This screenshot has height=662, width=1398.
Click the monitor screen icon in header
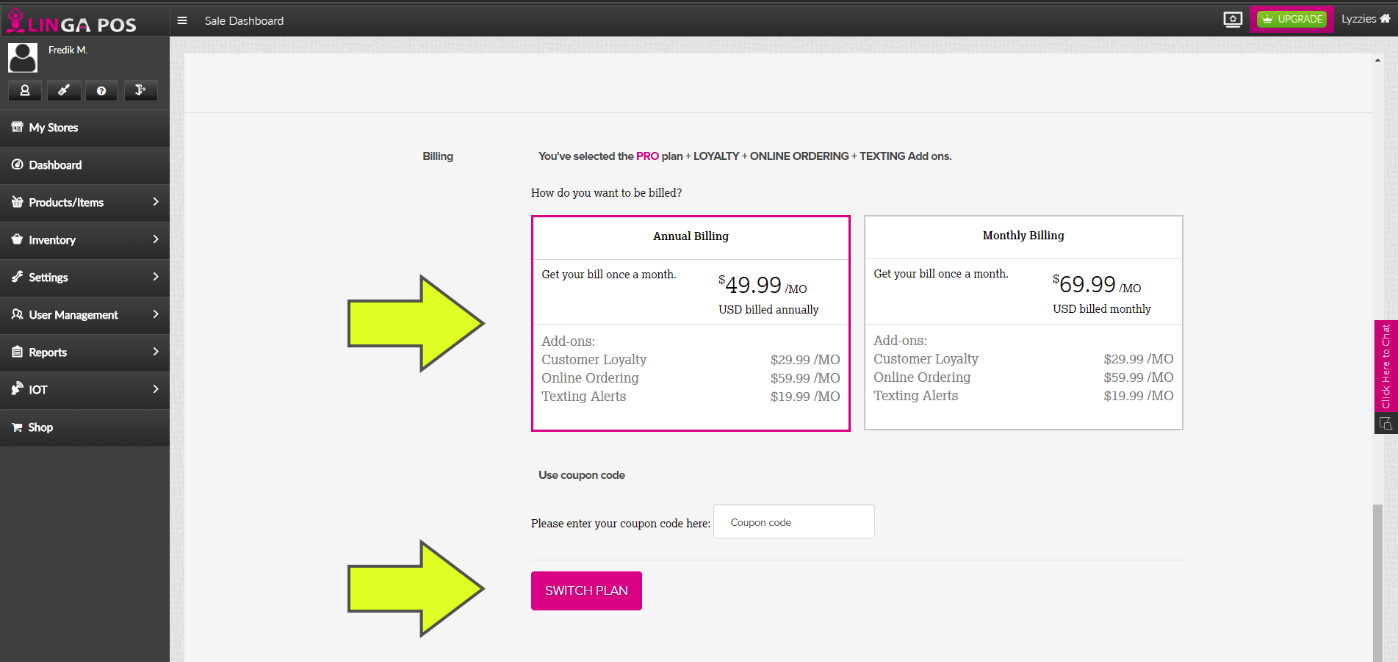(x=1232, y=19)
